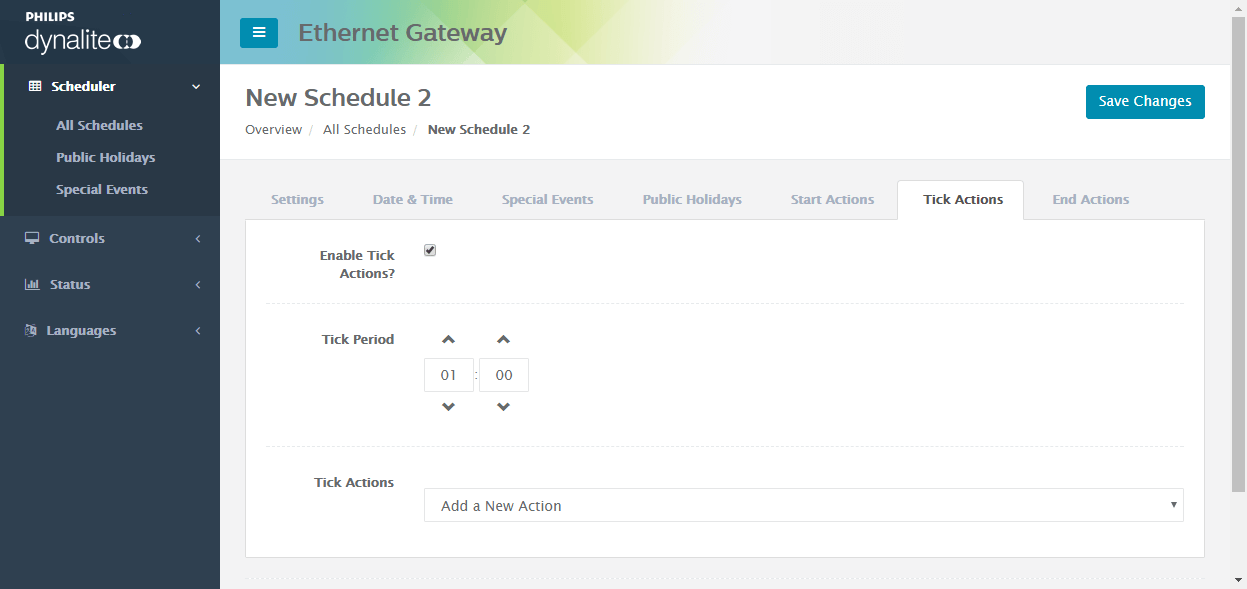Click the Status chart icon in sidebar
Image resolution: width=1247 pixels, height=589 pixels.
(31, 284)
